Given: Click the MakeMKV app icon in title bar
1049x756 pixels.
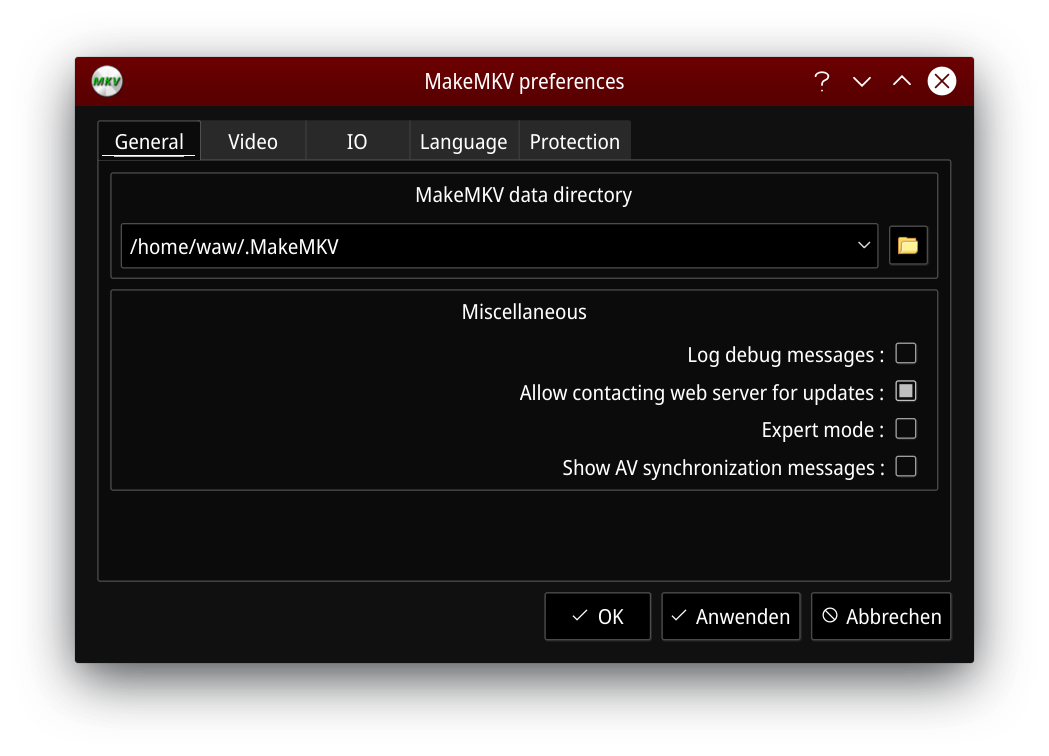Looking at the screenshot, I should pyautogui.click(x=107, y=82).
